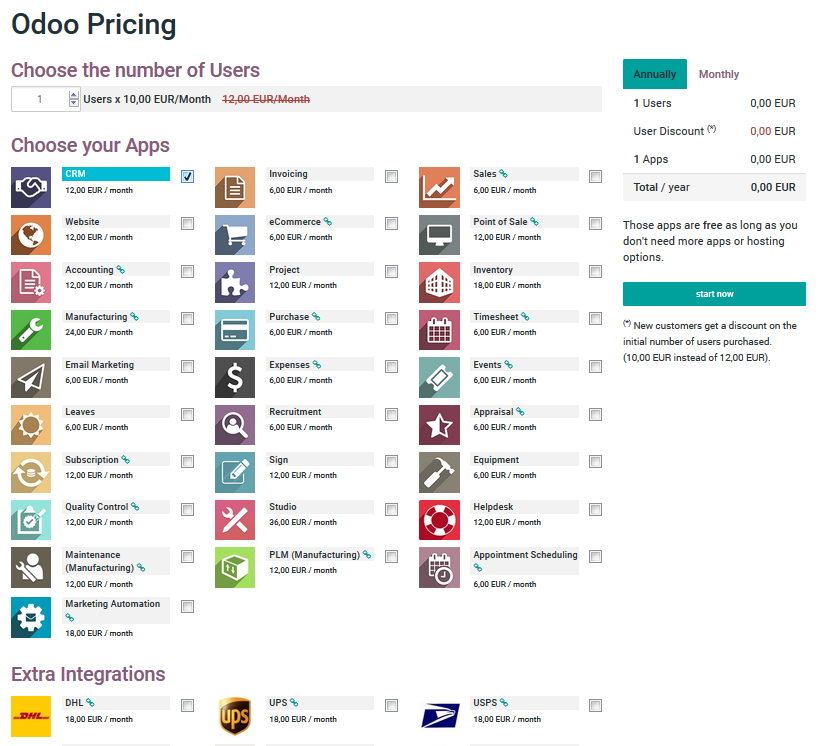Click the Project puzzle piece icon
Image resolution: width=818 pixels, height=746 pixels.
(x=235, y=282)
